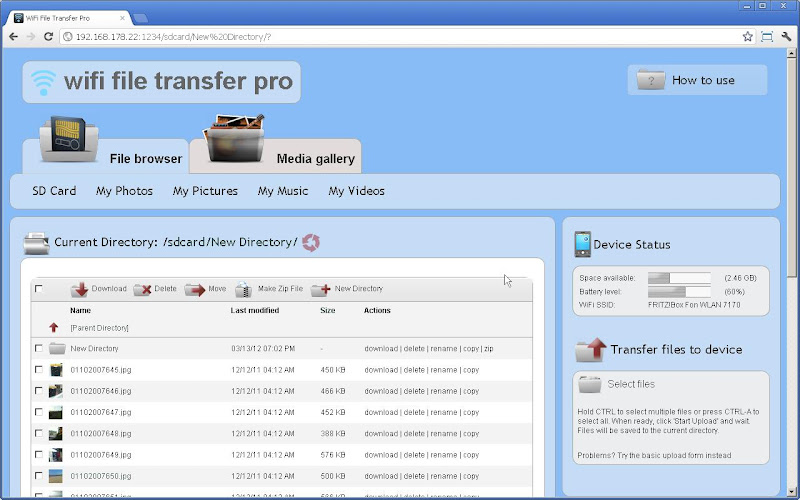Click the [Parent Directory] link
Screen dimensions: 800x500
pyautogui.click(x=99, y=328)
